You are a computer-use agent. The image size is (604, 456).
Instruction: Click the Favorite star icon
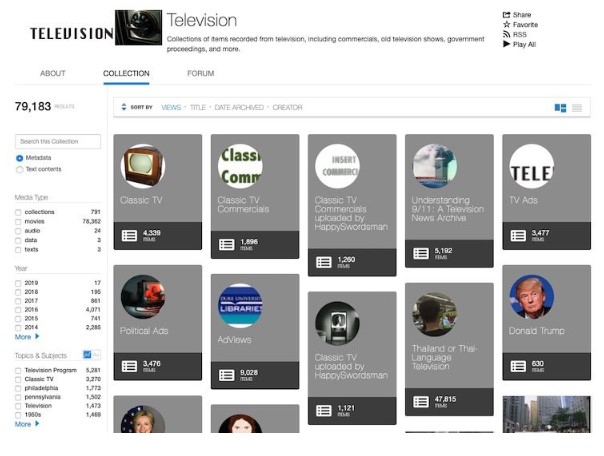click(506, 25)
